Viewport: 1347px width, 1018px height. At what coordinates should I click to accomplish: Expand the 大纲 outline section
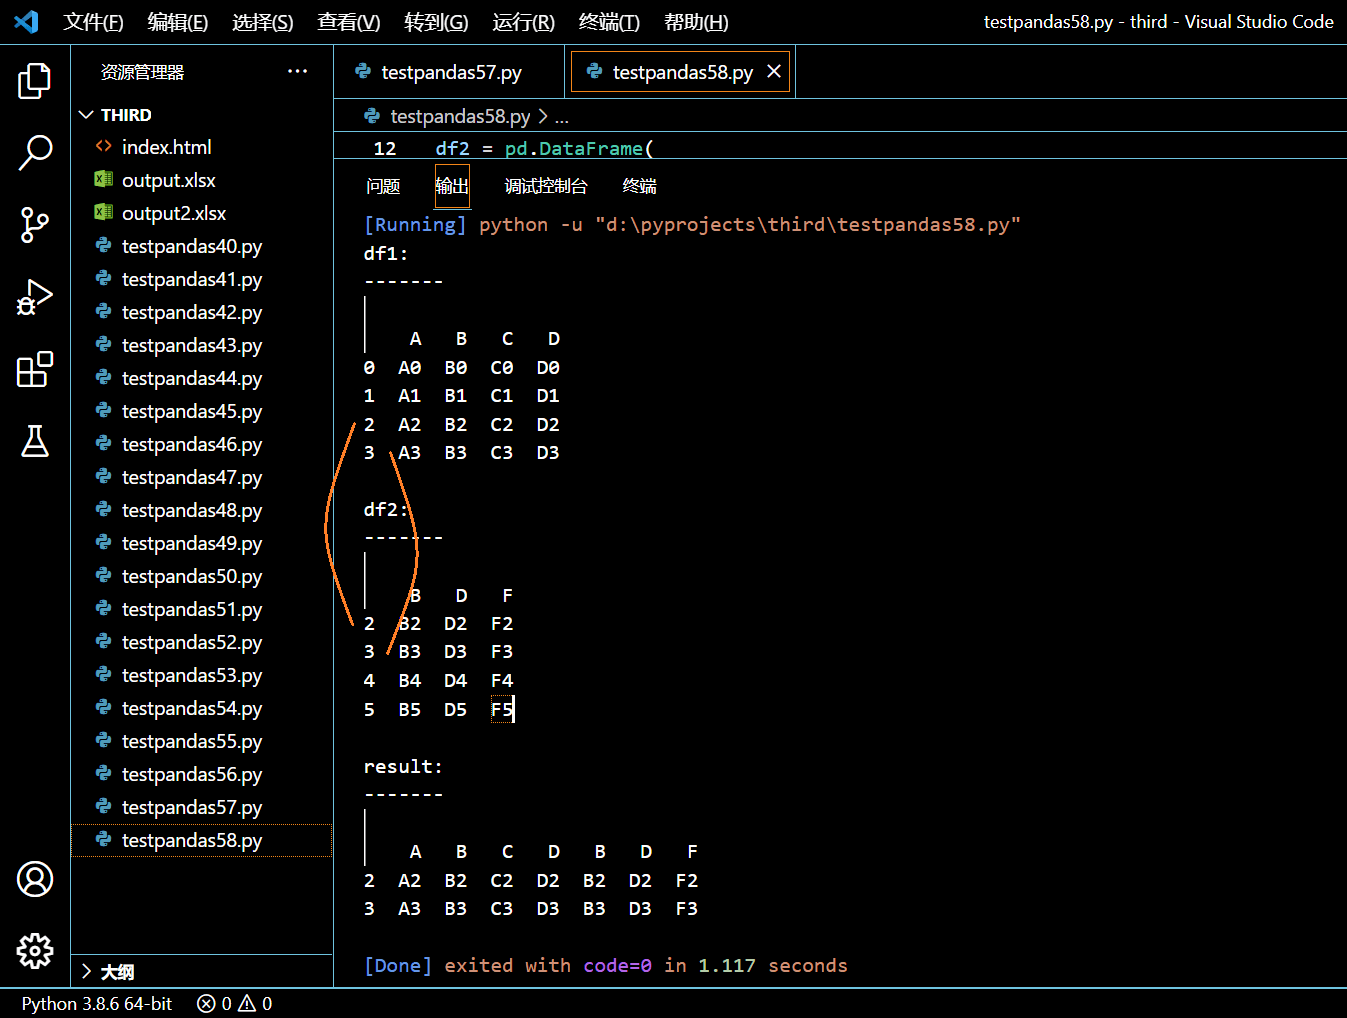point(86,971)
